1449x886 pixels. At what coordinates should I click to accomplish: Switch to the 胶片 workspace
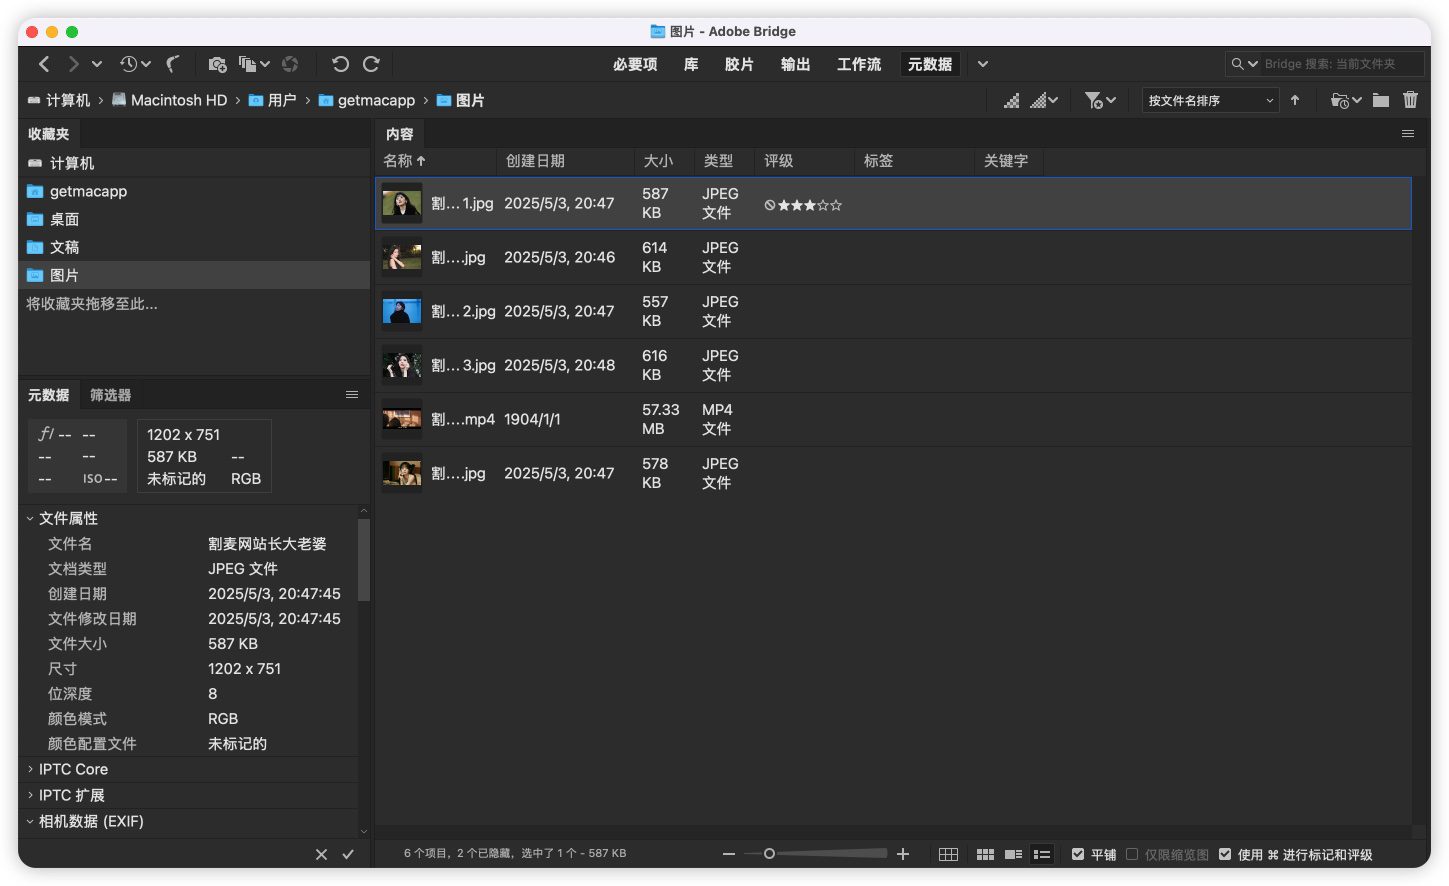(x=739, y=64)
